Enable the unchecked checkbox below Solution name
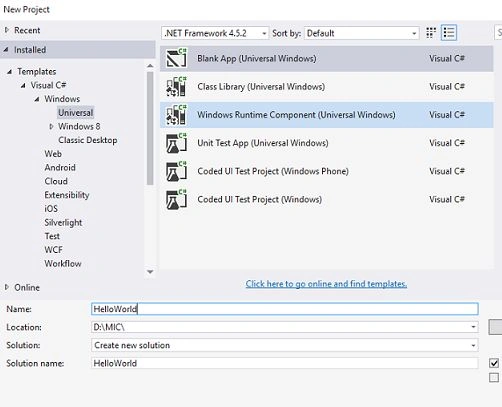502x407 pixels. pos(494,377)
